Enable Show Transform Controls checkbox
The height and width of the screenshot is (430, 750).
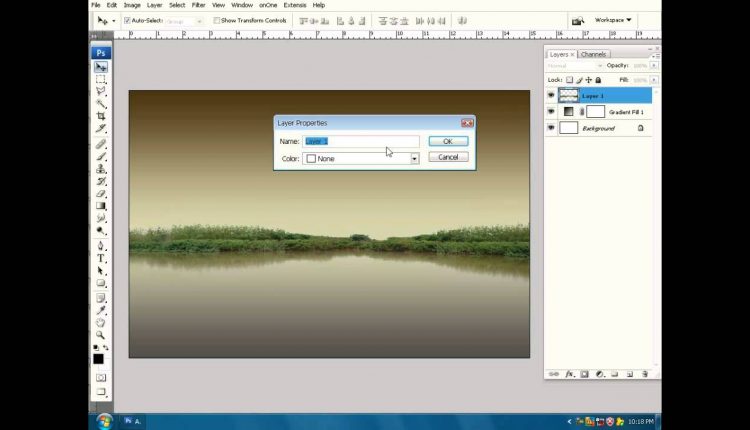217,21
